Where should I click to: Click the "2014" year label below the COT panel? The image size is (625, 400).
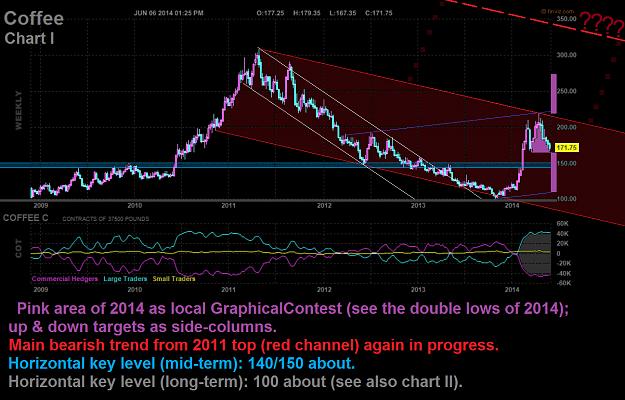511,290
